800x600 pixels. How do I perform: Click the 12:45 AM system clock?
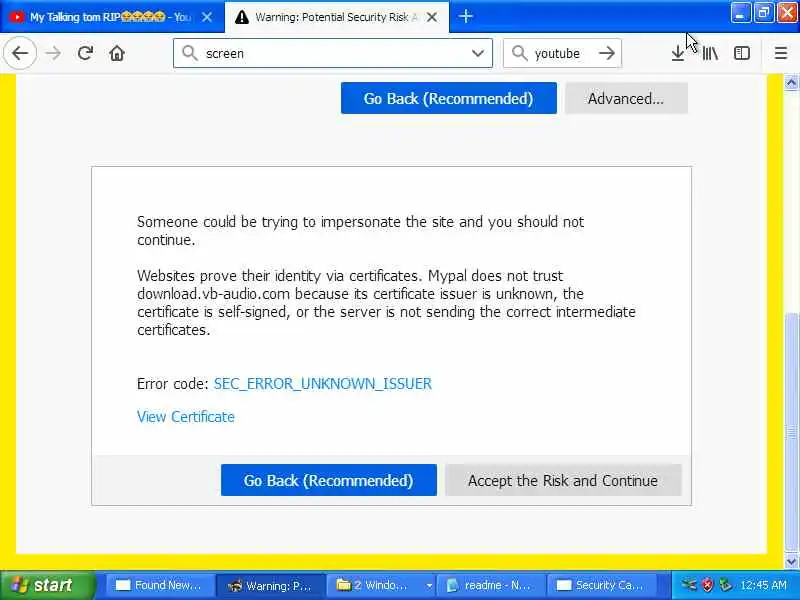764,585
